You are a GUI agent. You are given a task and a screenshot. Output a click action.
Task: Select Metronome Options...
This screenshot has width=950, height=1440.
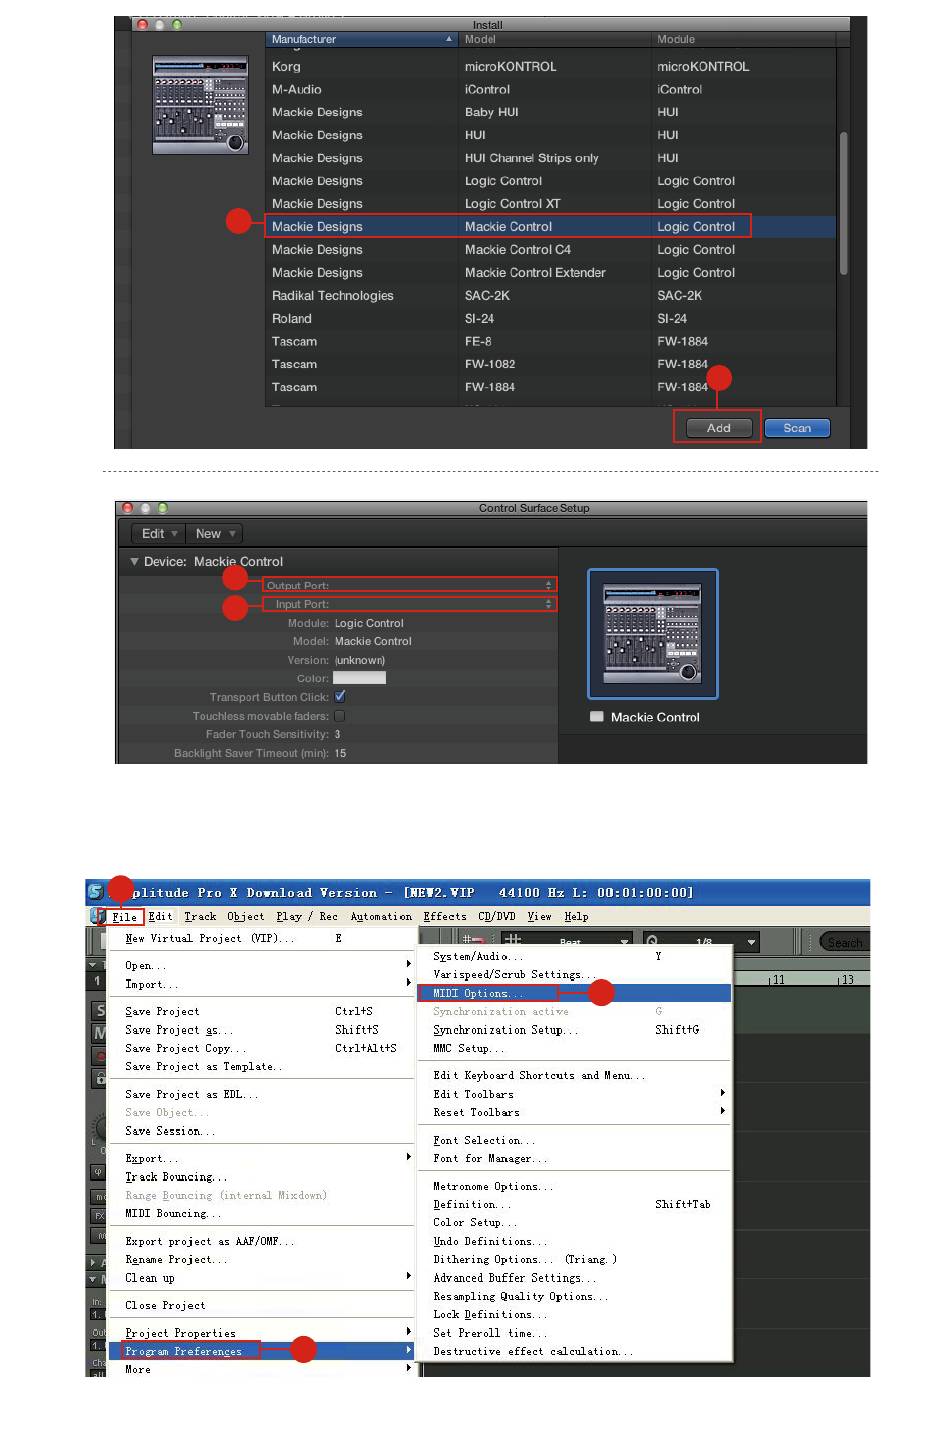pos(576,1187)
